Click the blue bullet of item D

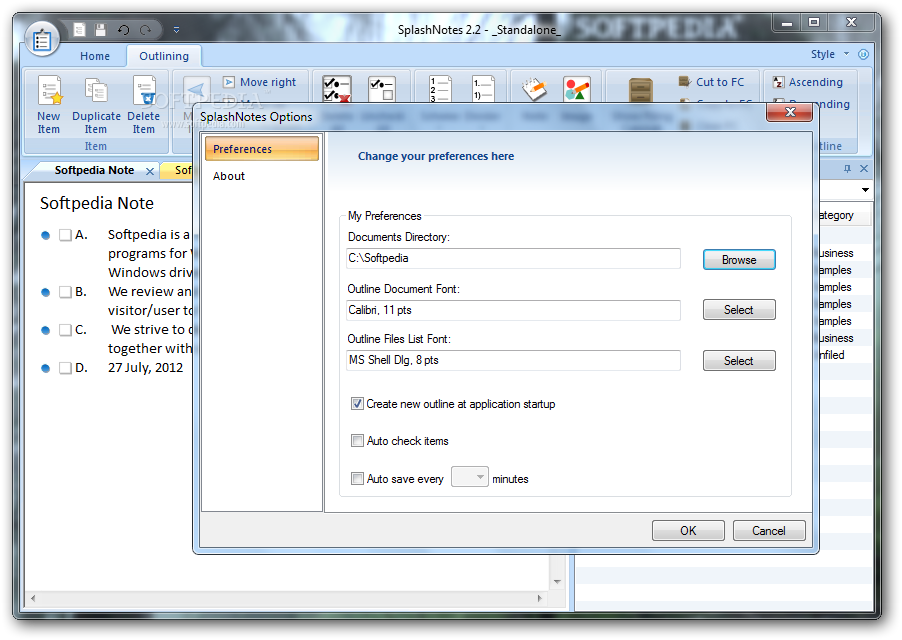click(x=45, y=368)
